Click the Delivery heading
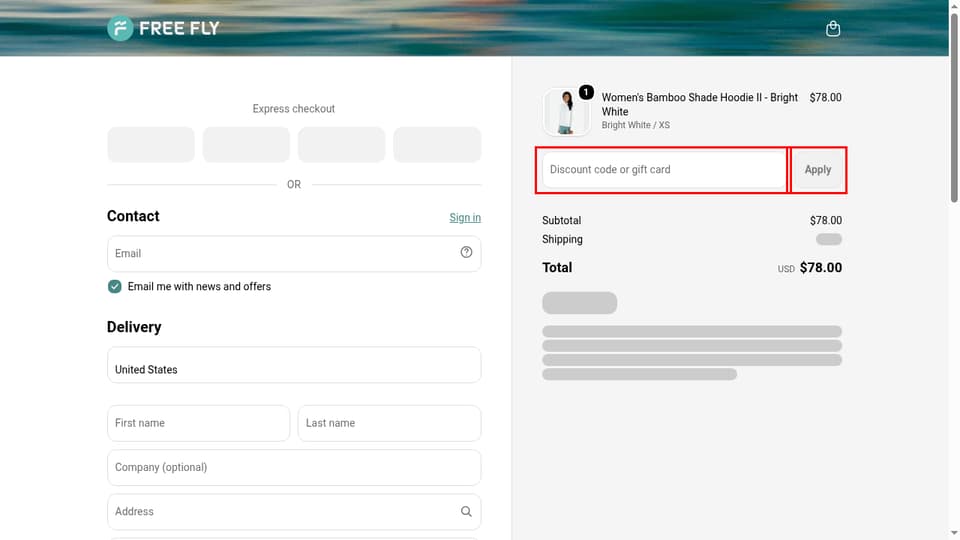This screenshot has width=960, height=540. [134, 327]
